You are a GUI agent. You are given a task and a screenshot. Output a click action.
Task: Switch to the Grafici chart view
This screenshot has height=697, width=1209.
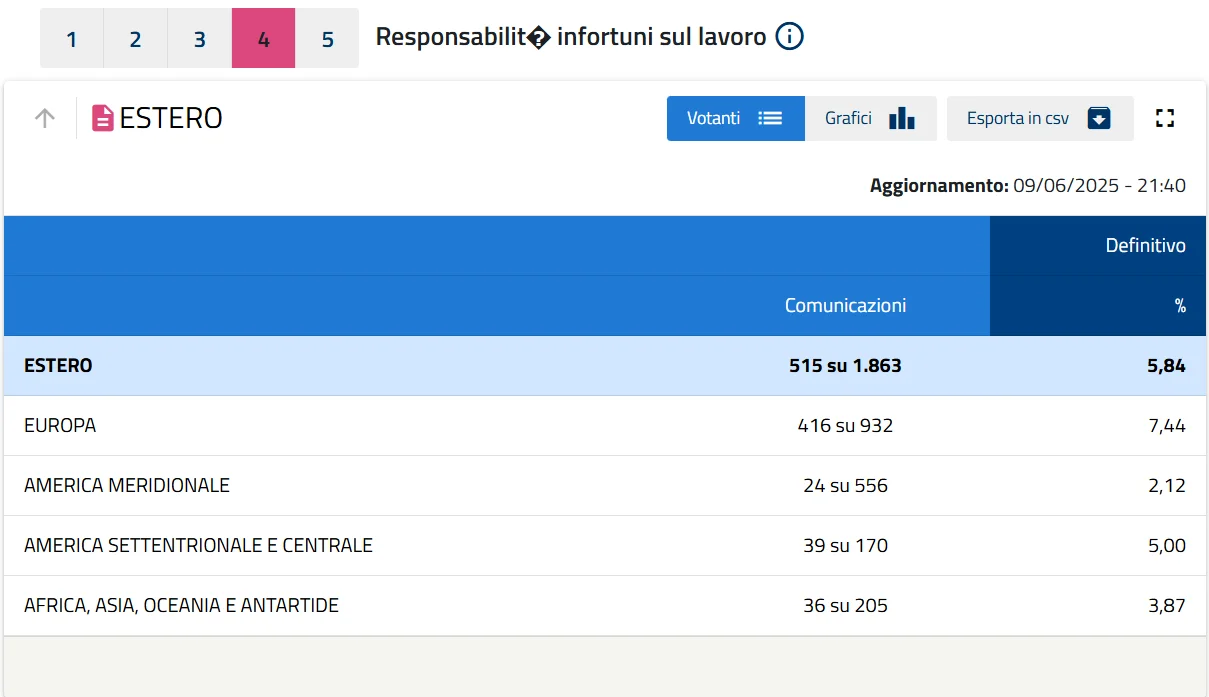[x=849, y=118]
